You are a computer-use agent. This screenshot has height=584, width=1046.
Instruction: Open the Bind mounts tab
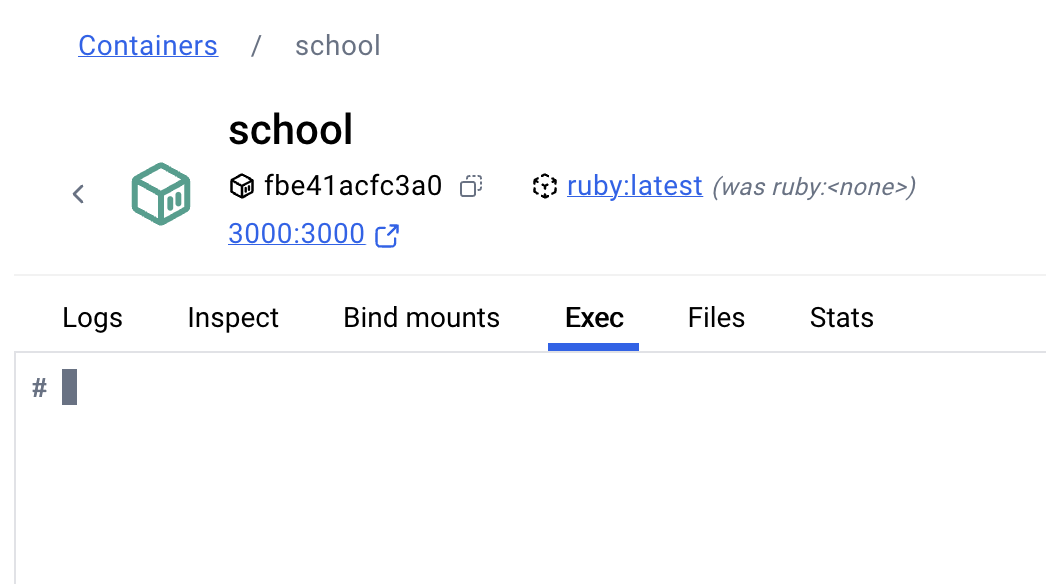(421, 318)
